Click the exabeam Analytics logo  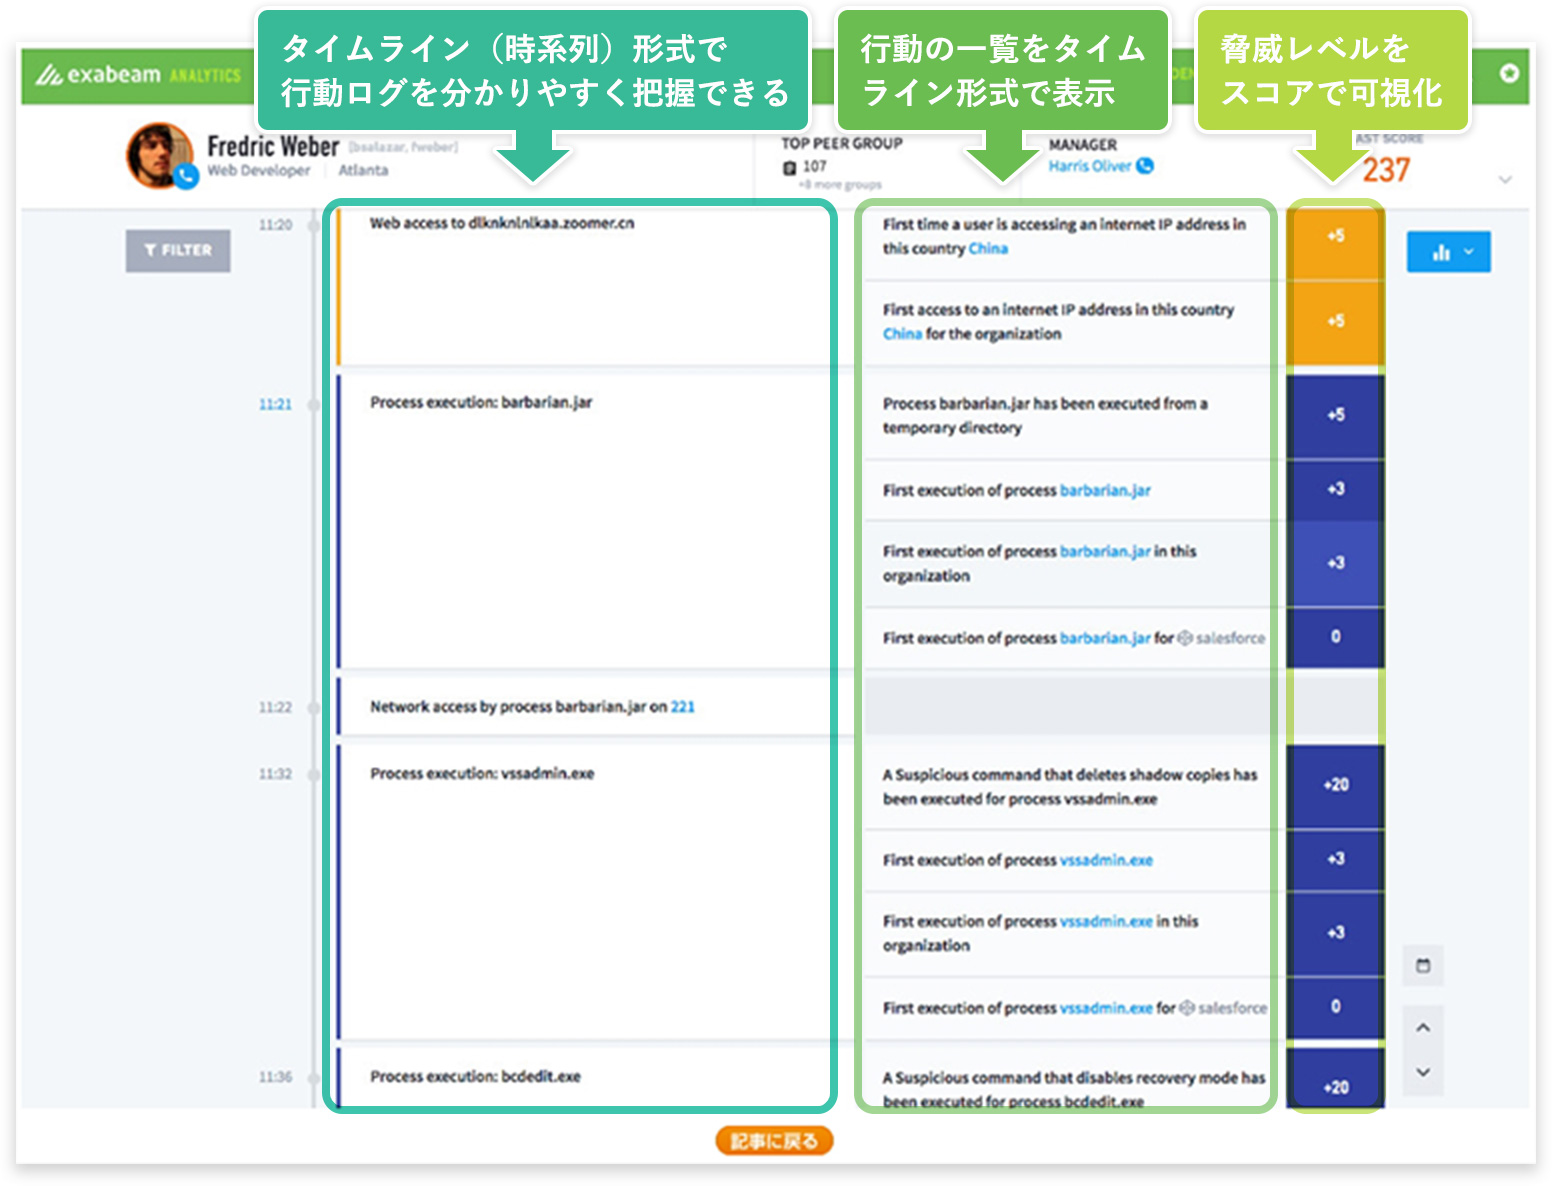pos(138,75)
